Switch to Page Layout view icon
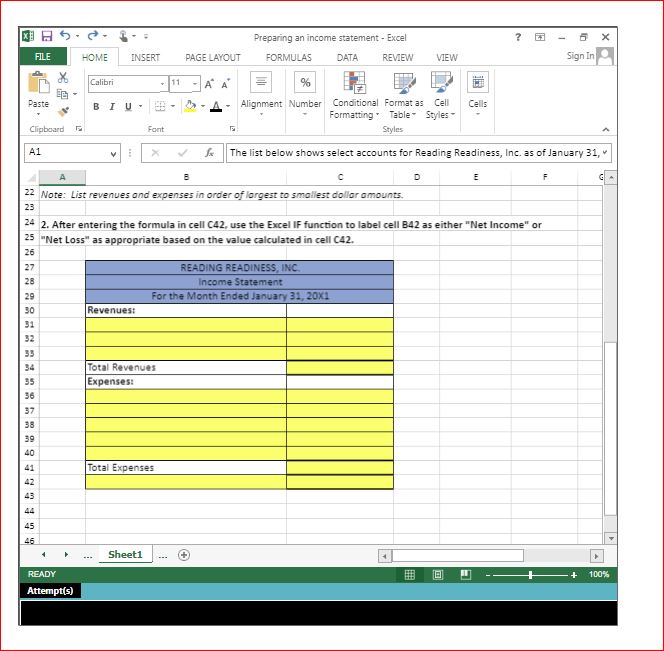The width and height of the screenshot is (664, 651). point(438,575)
